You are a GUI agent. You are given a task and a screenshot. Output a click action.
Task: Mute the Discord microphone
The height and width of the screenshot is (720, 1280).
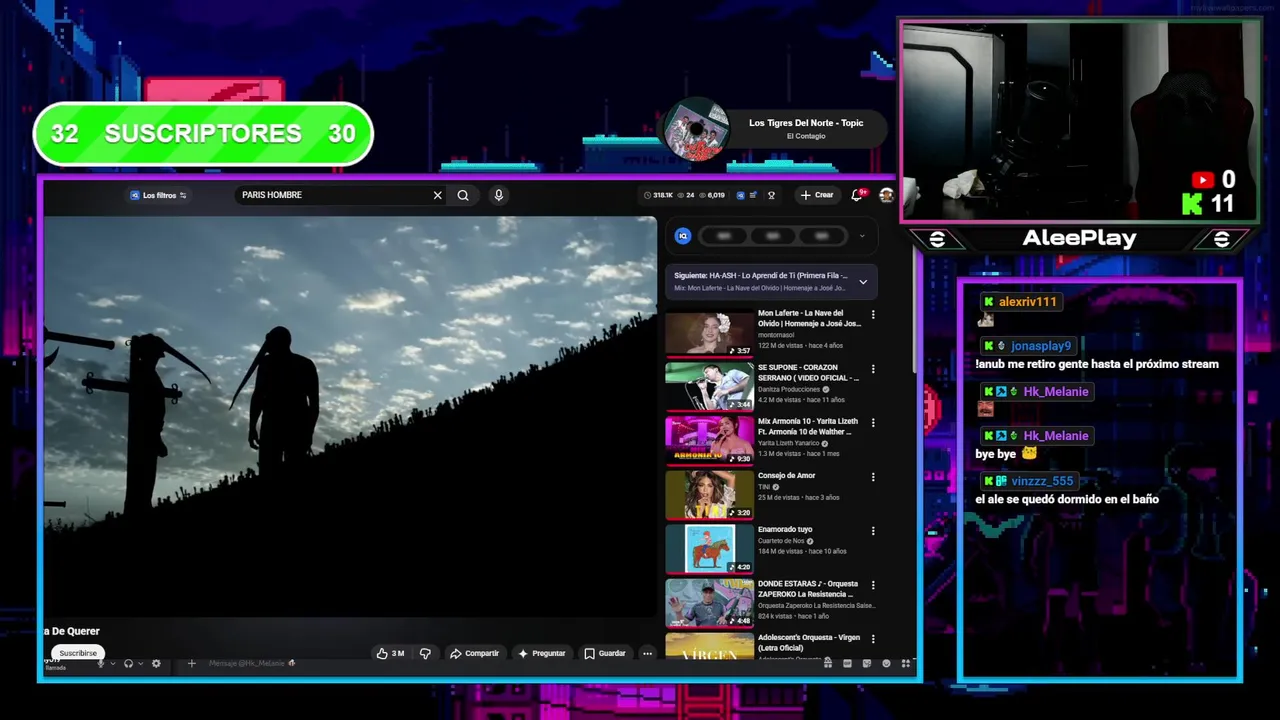coord(100,663)
